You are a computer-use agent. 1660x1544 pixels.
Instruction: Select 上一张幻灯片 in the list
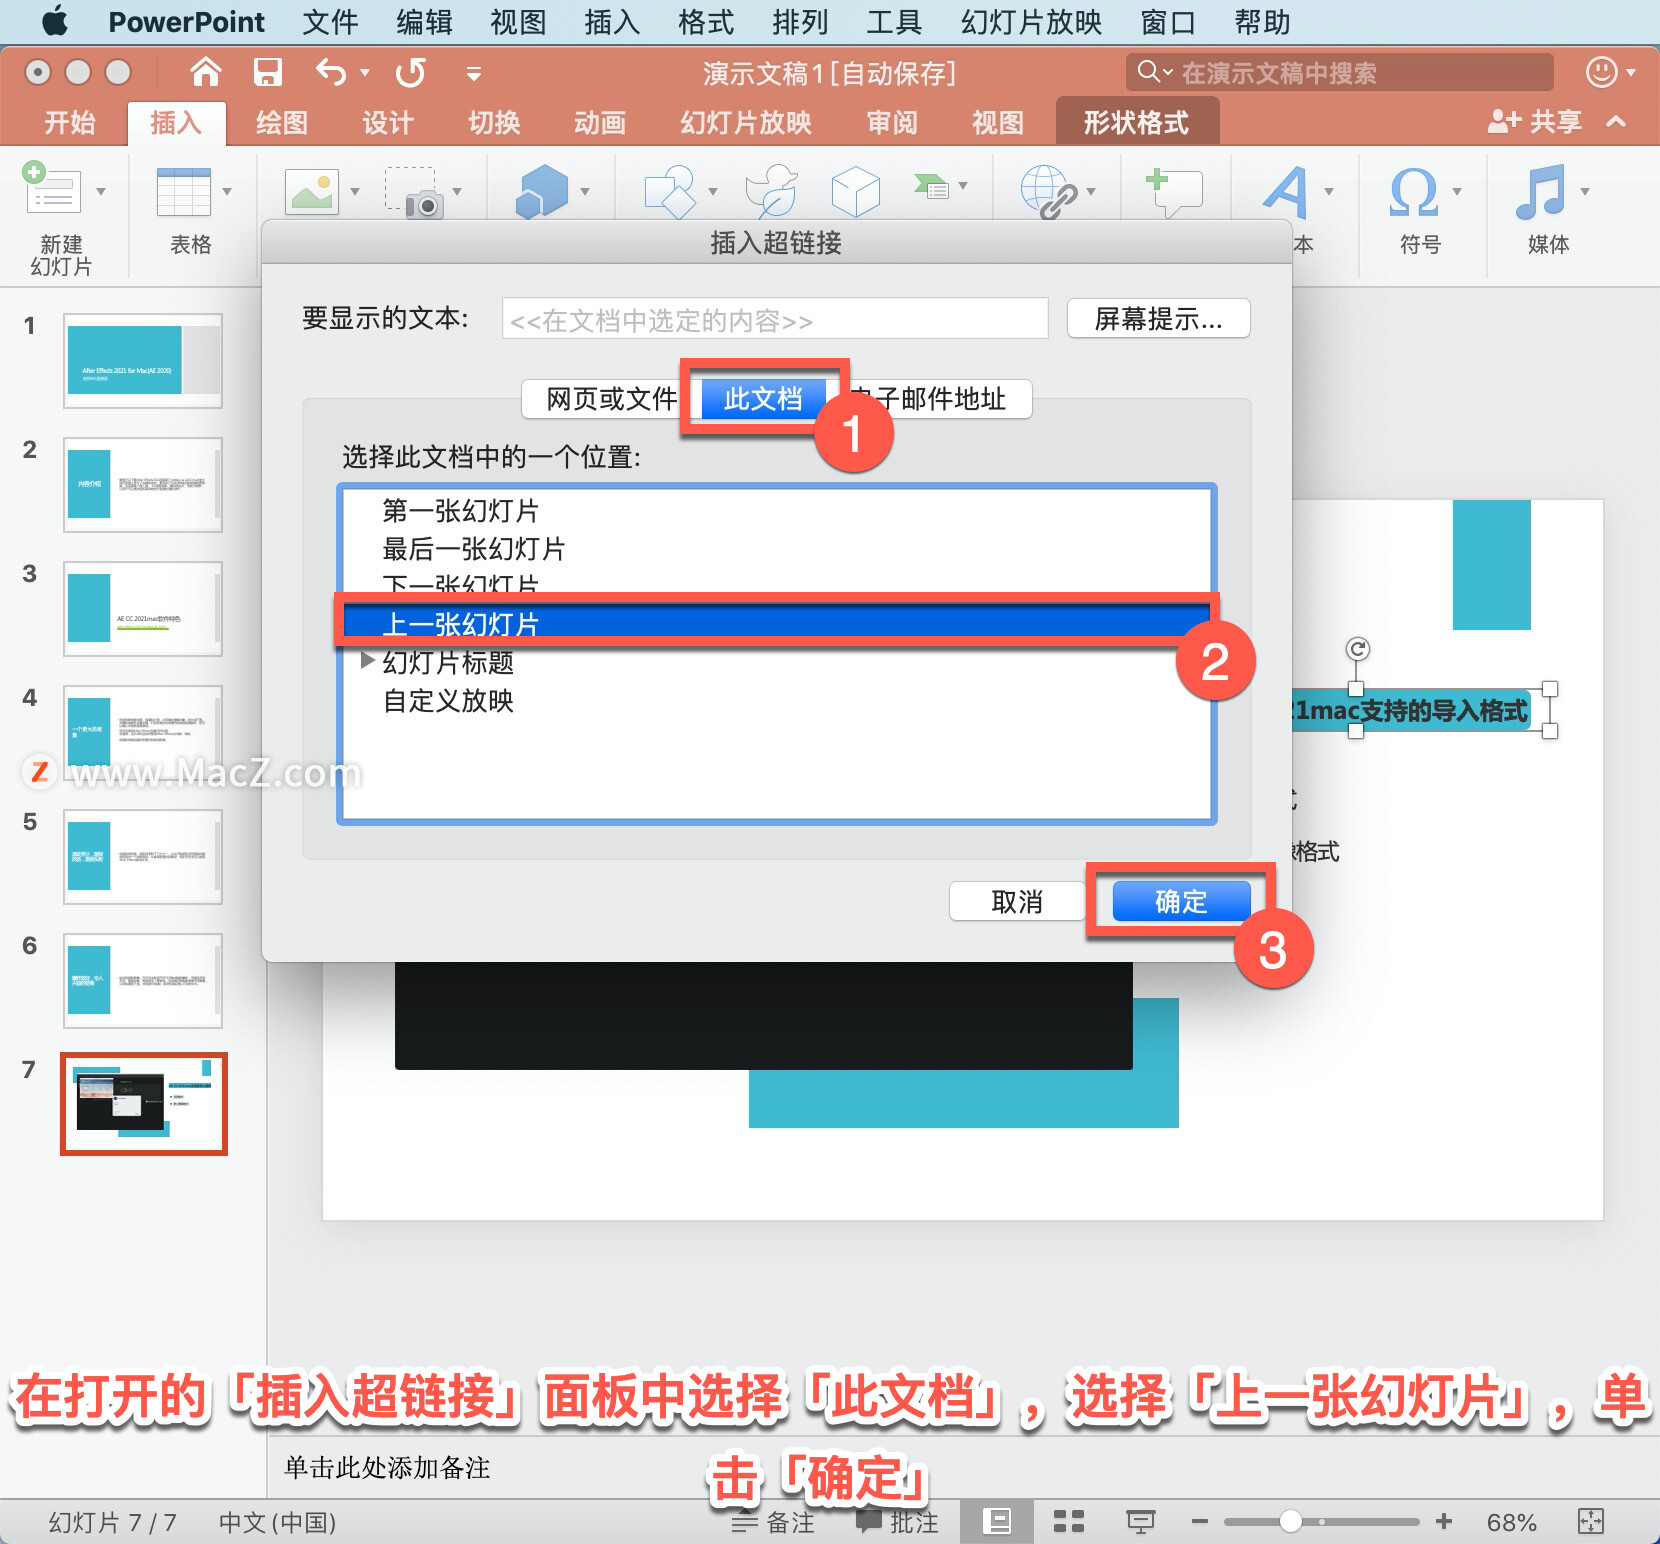(776, 625)
